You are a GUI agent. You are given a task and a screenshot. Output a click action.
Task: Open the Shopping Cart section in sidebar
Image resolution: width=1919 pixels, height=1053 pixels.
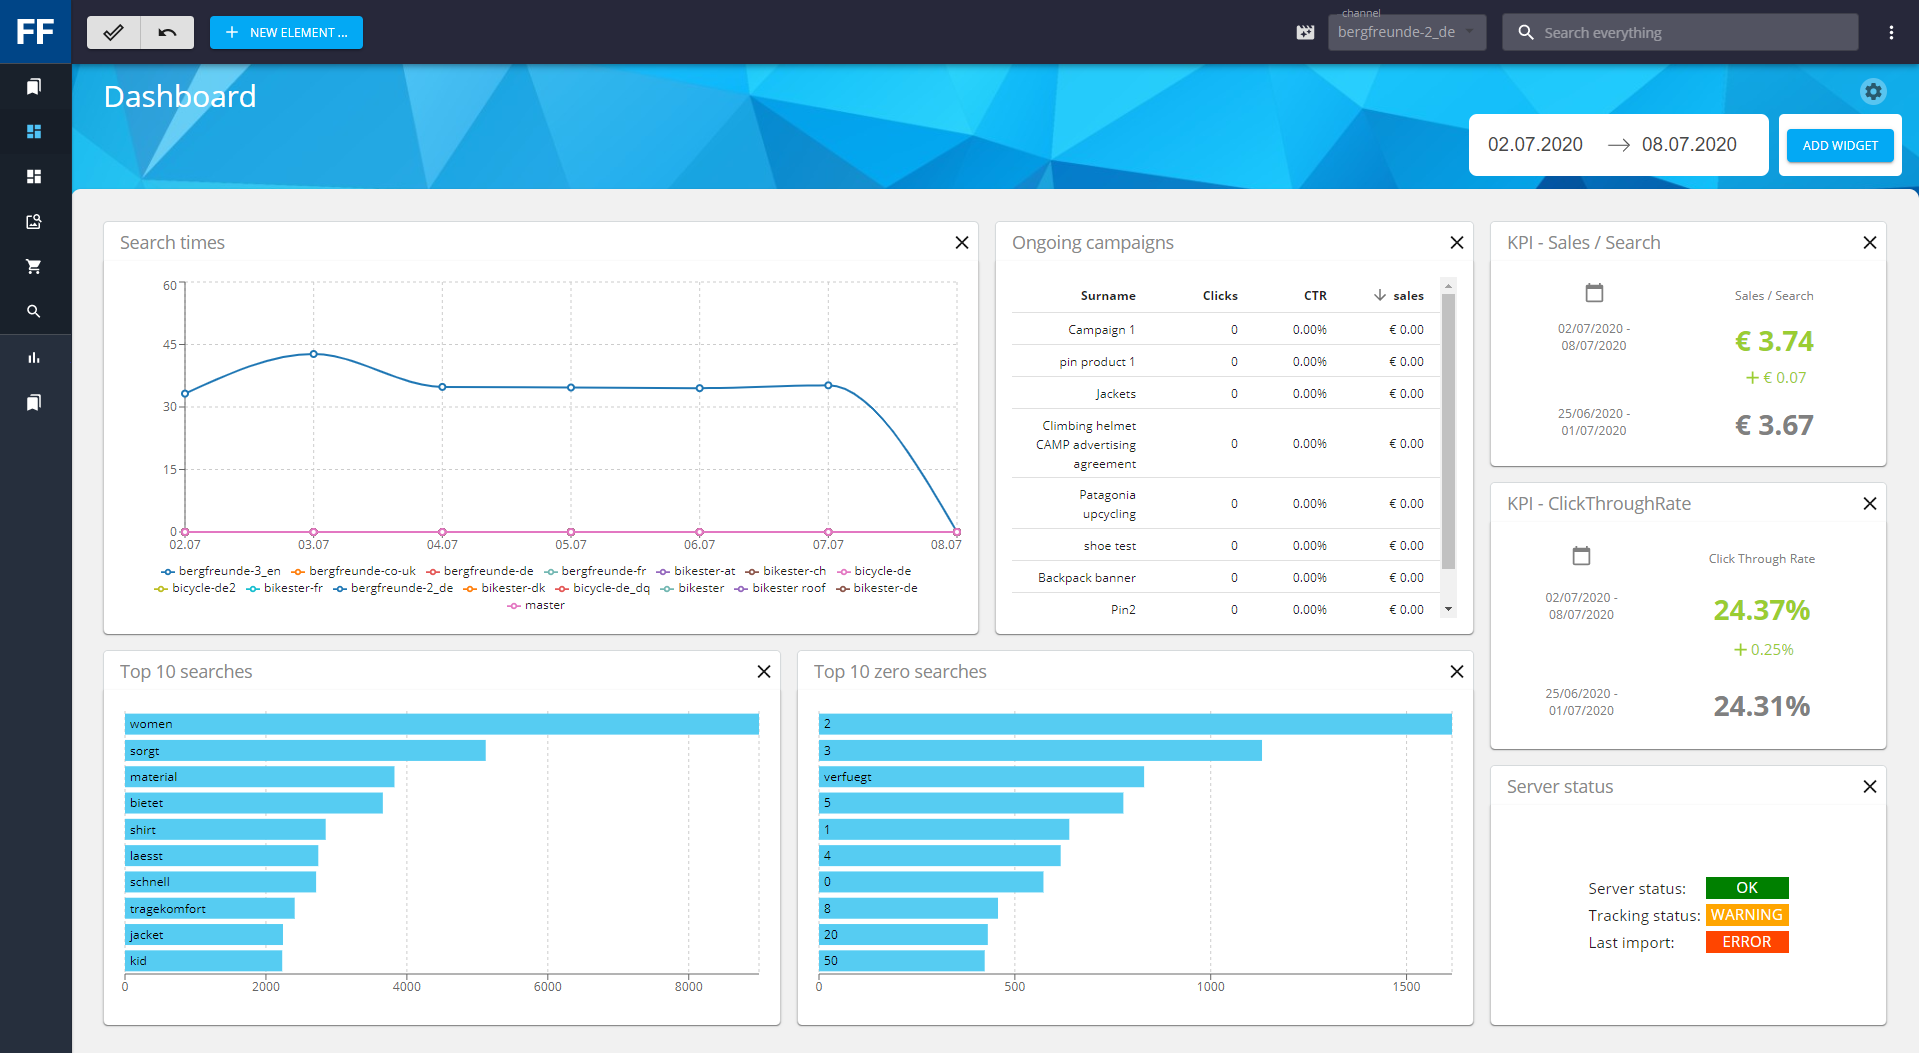click(x=35, y=266)
